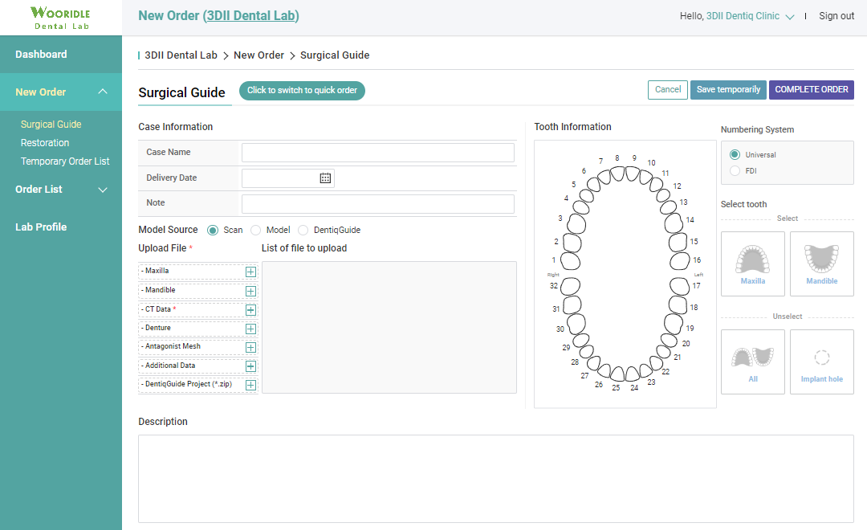867x530 pixels.
Task: Focus the Note input field
Action: point(378,203)
